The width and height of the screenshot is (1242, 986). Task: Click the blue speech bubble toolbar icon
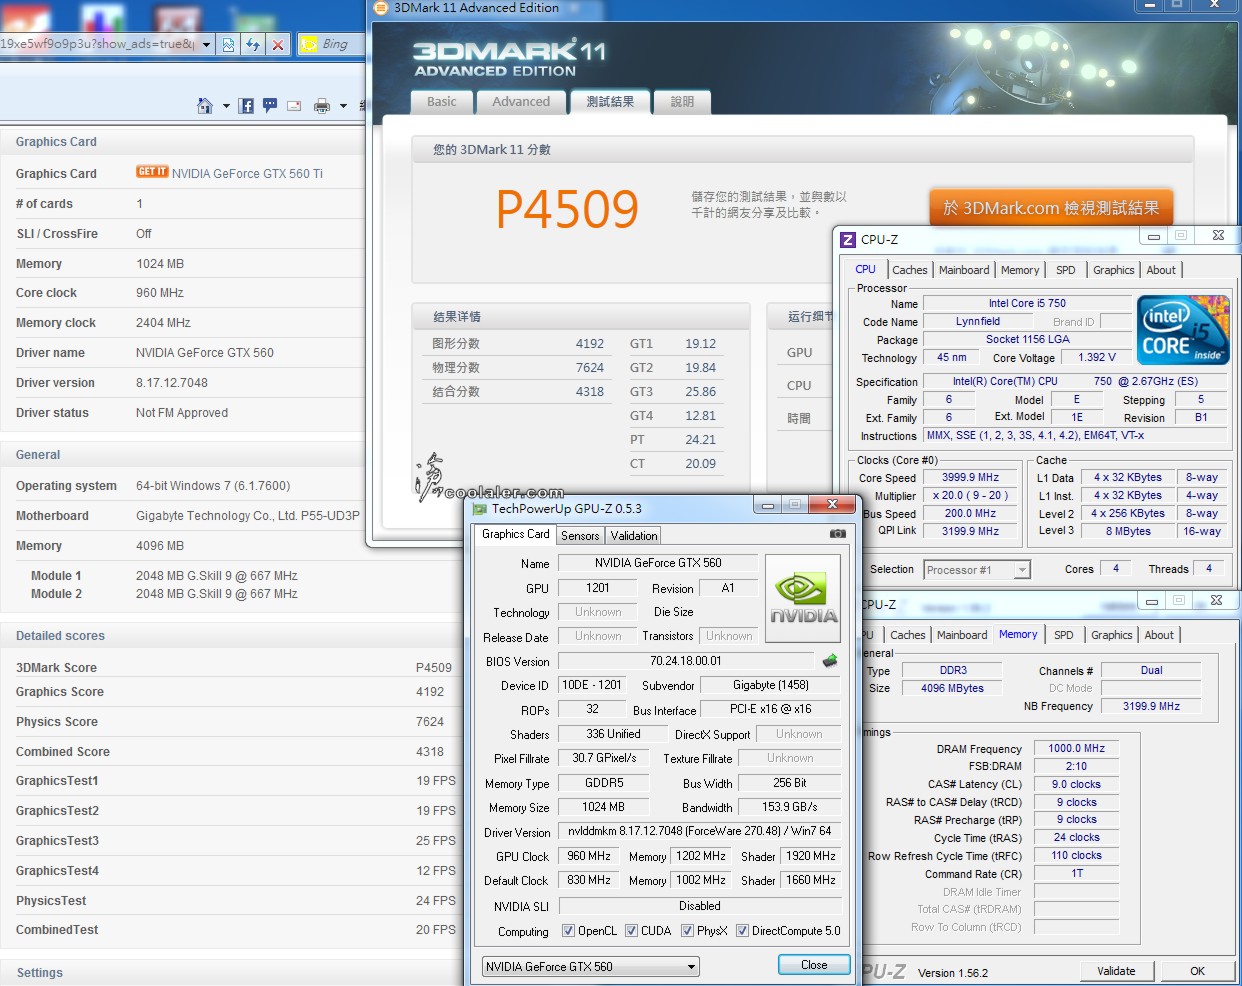pyautogui.click(x=270, y=105)
